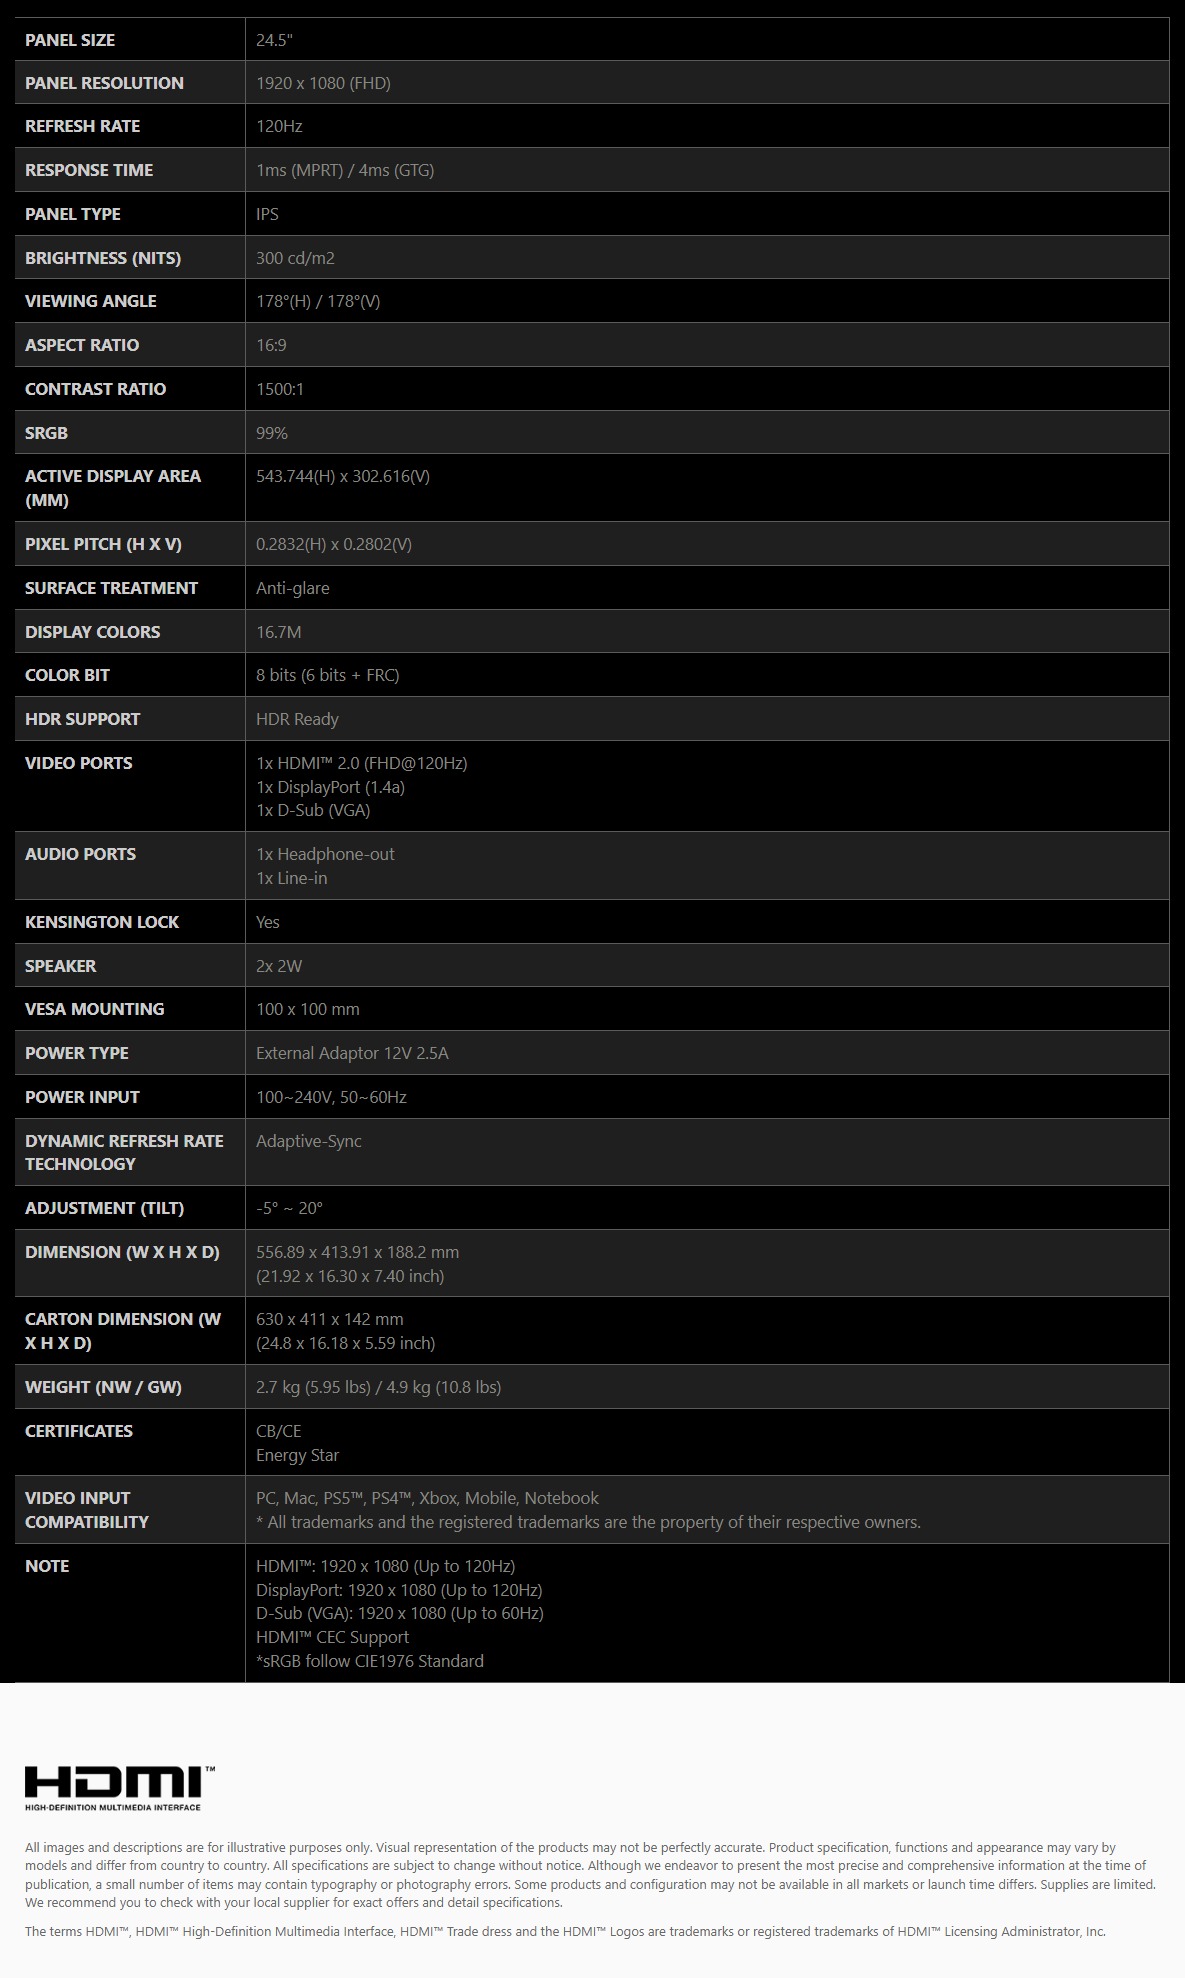
Task: Select the WEIGHT (NW / GW) label
Action: [x=103, y=1387]
